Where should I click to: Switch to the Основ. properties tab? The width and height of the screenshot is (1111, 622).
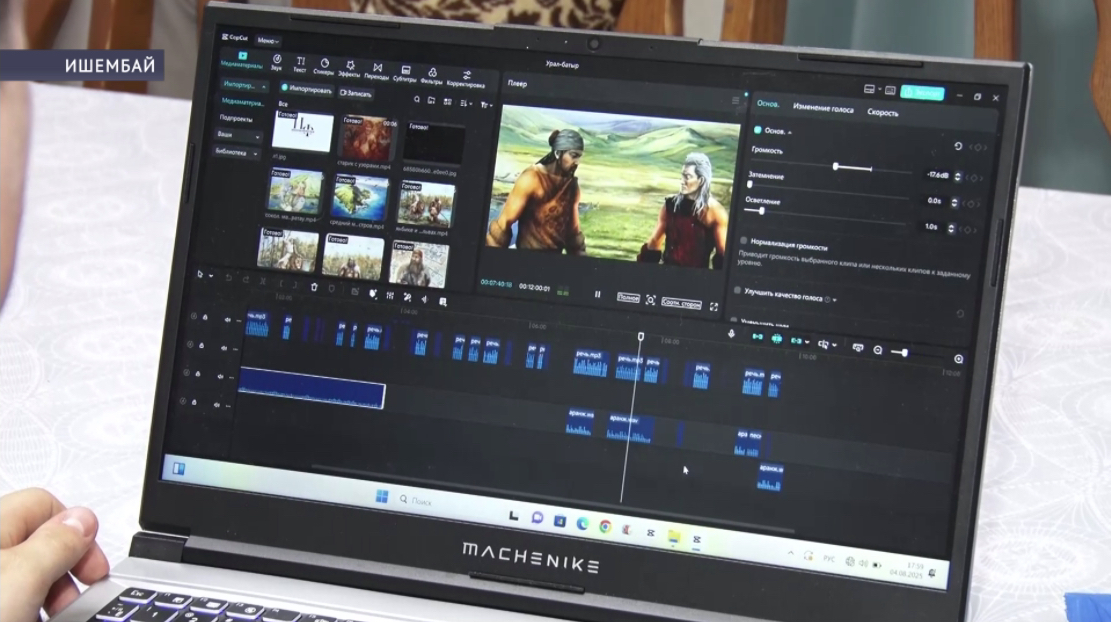(767, 104)
